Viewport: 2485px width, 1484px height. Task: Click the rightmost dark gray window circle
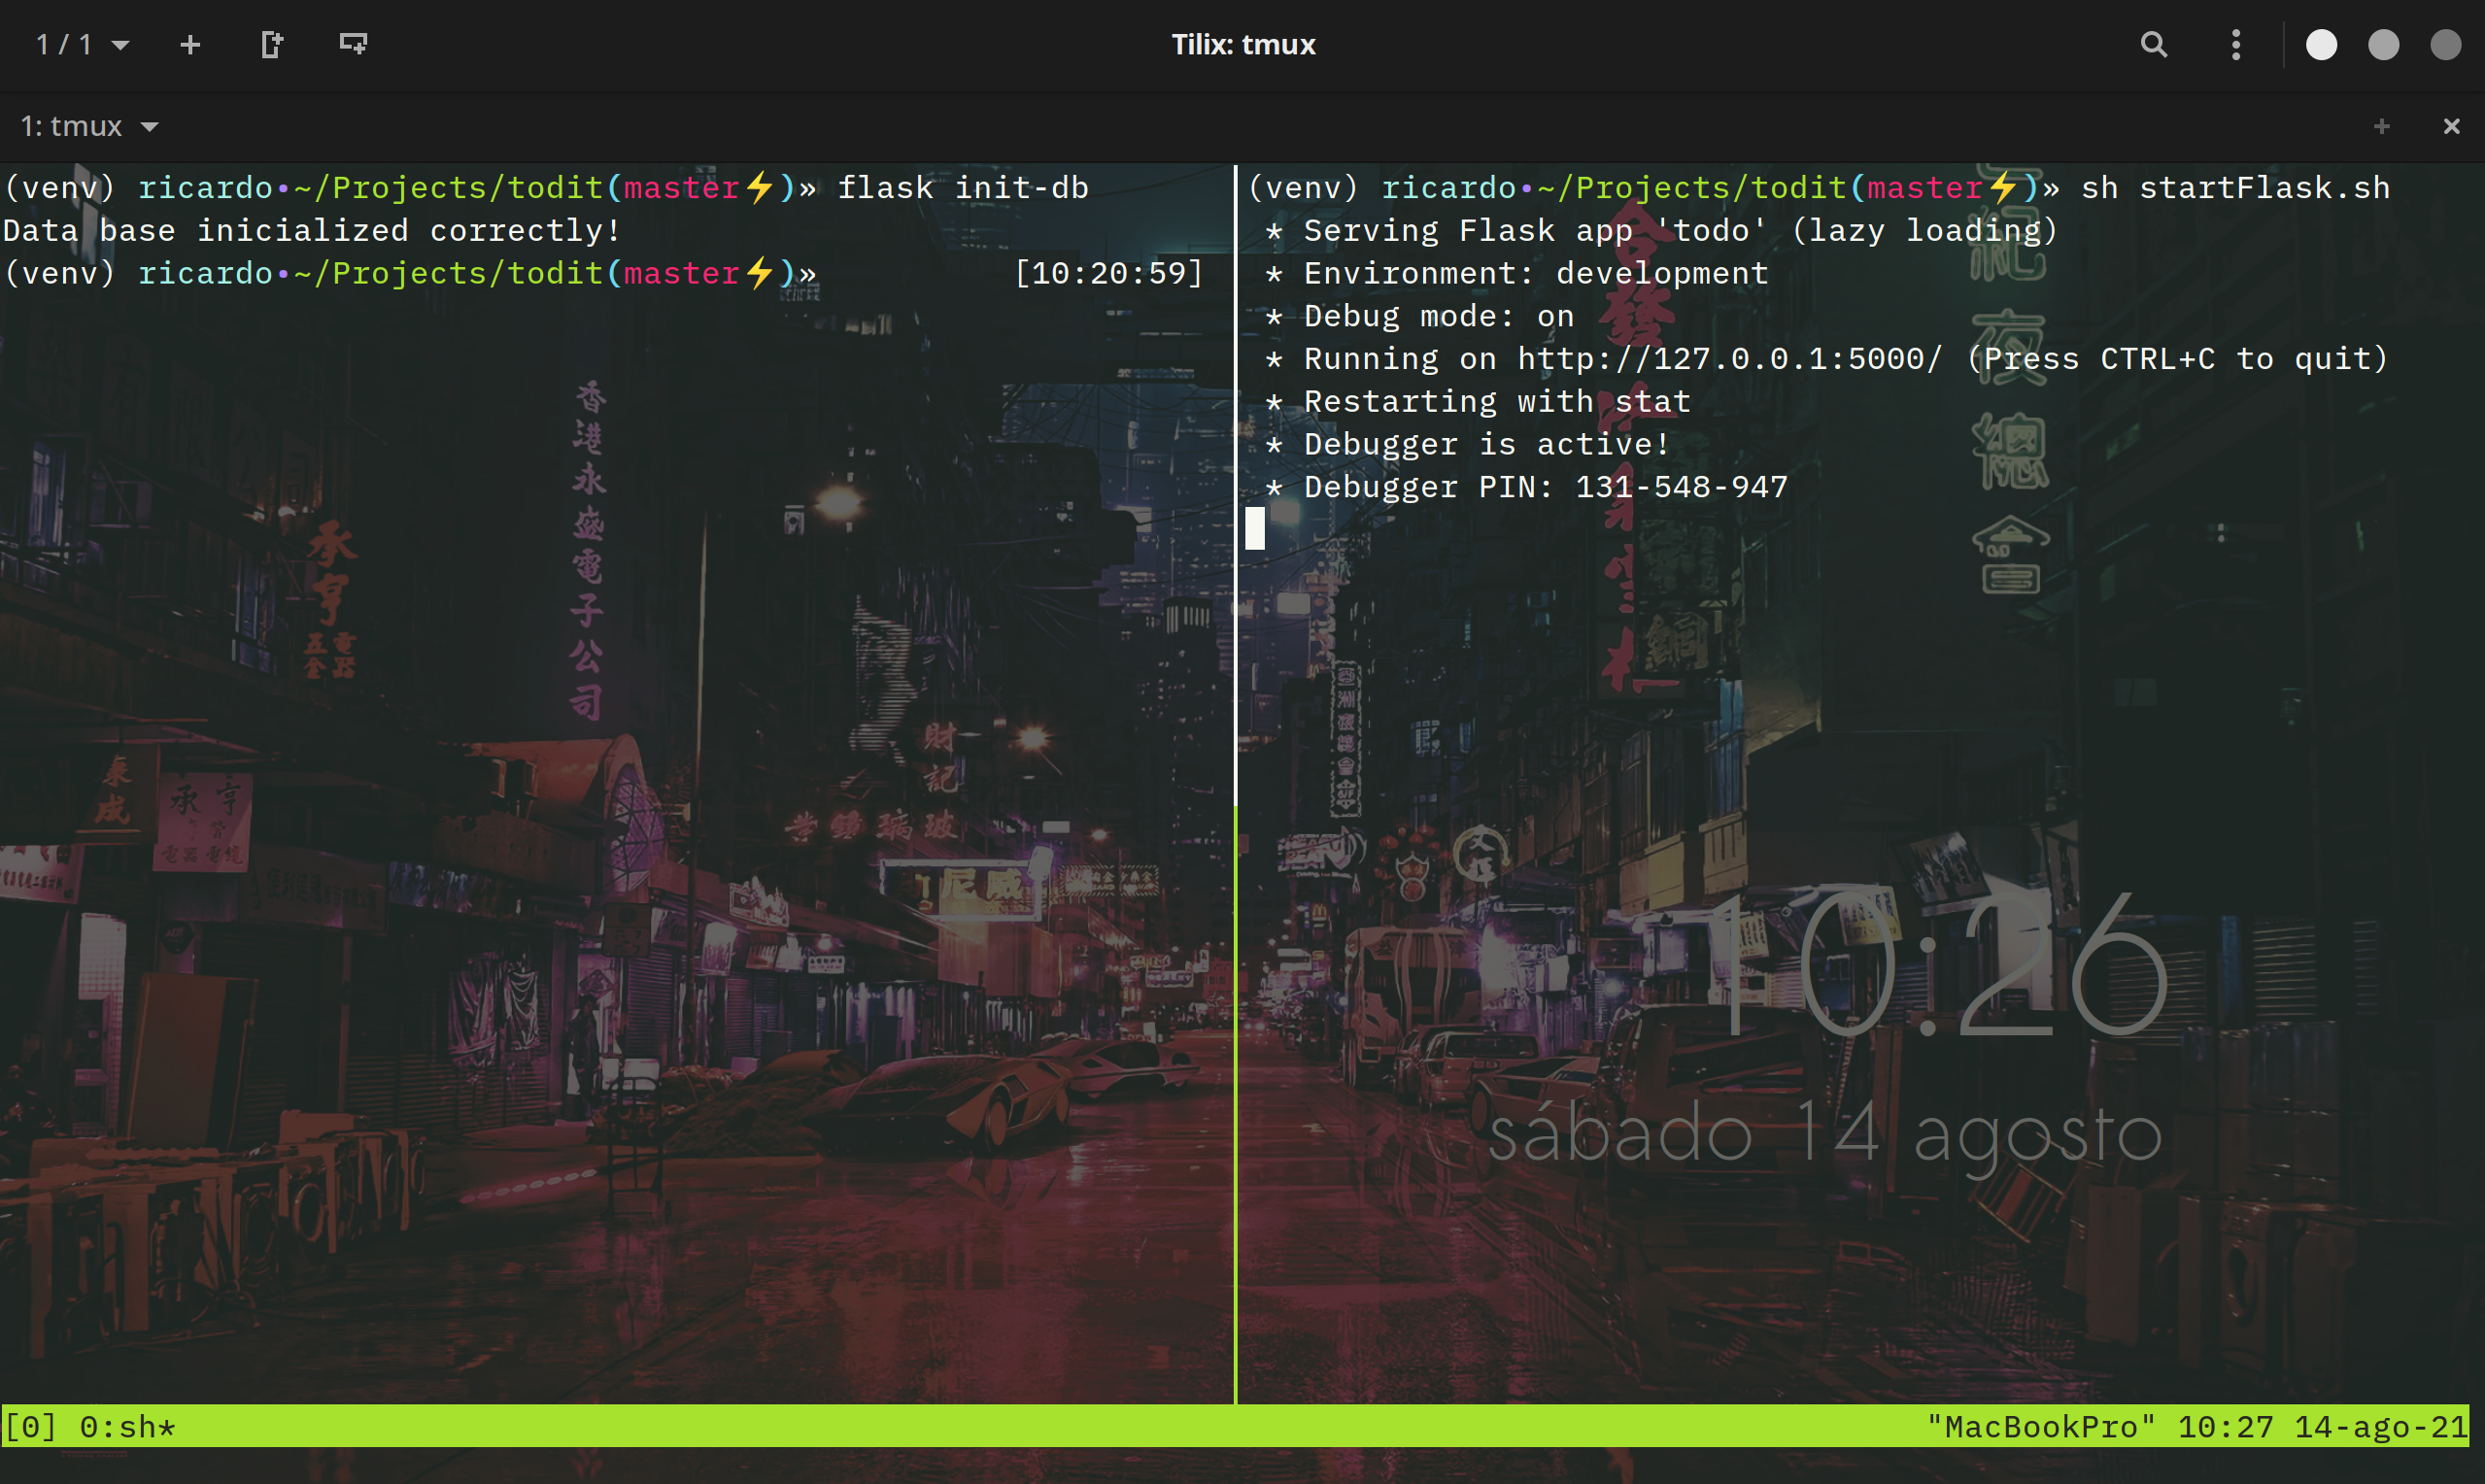[x=2445, y=45]
